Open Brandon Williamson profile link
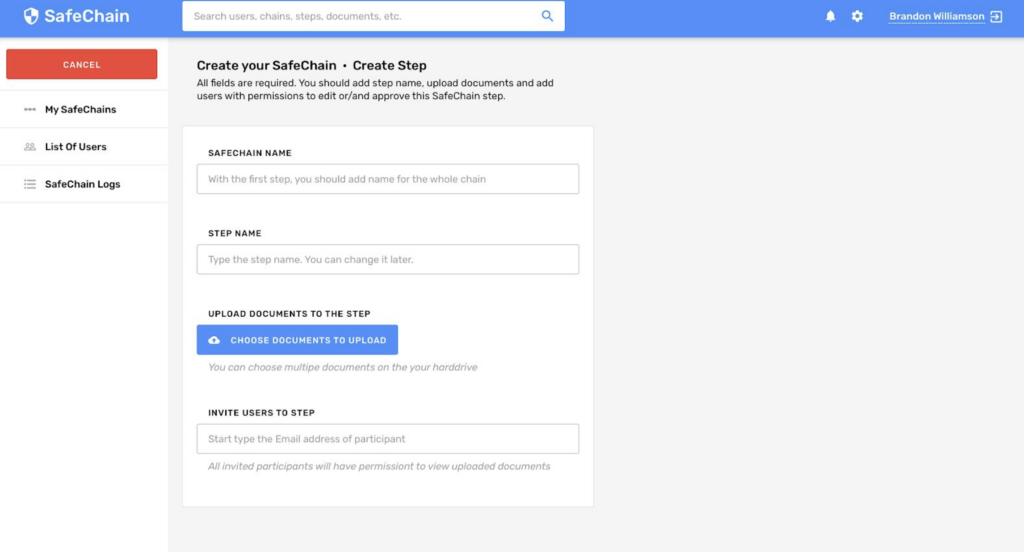 coord(936,16)
